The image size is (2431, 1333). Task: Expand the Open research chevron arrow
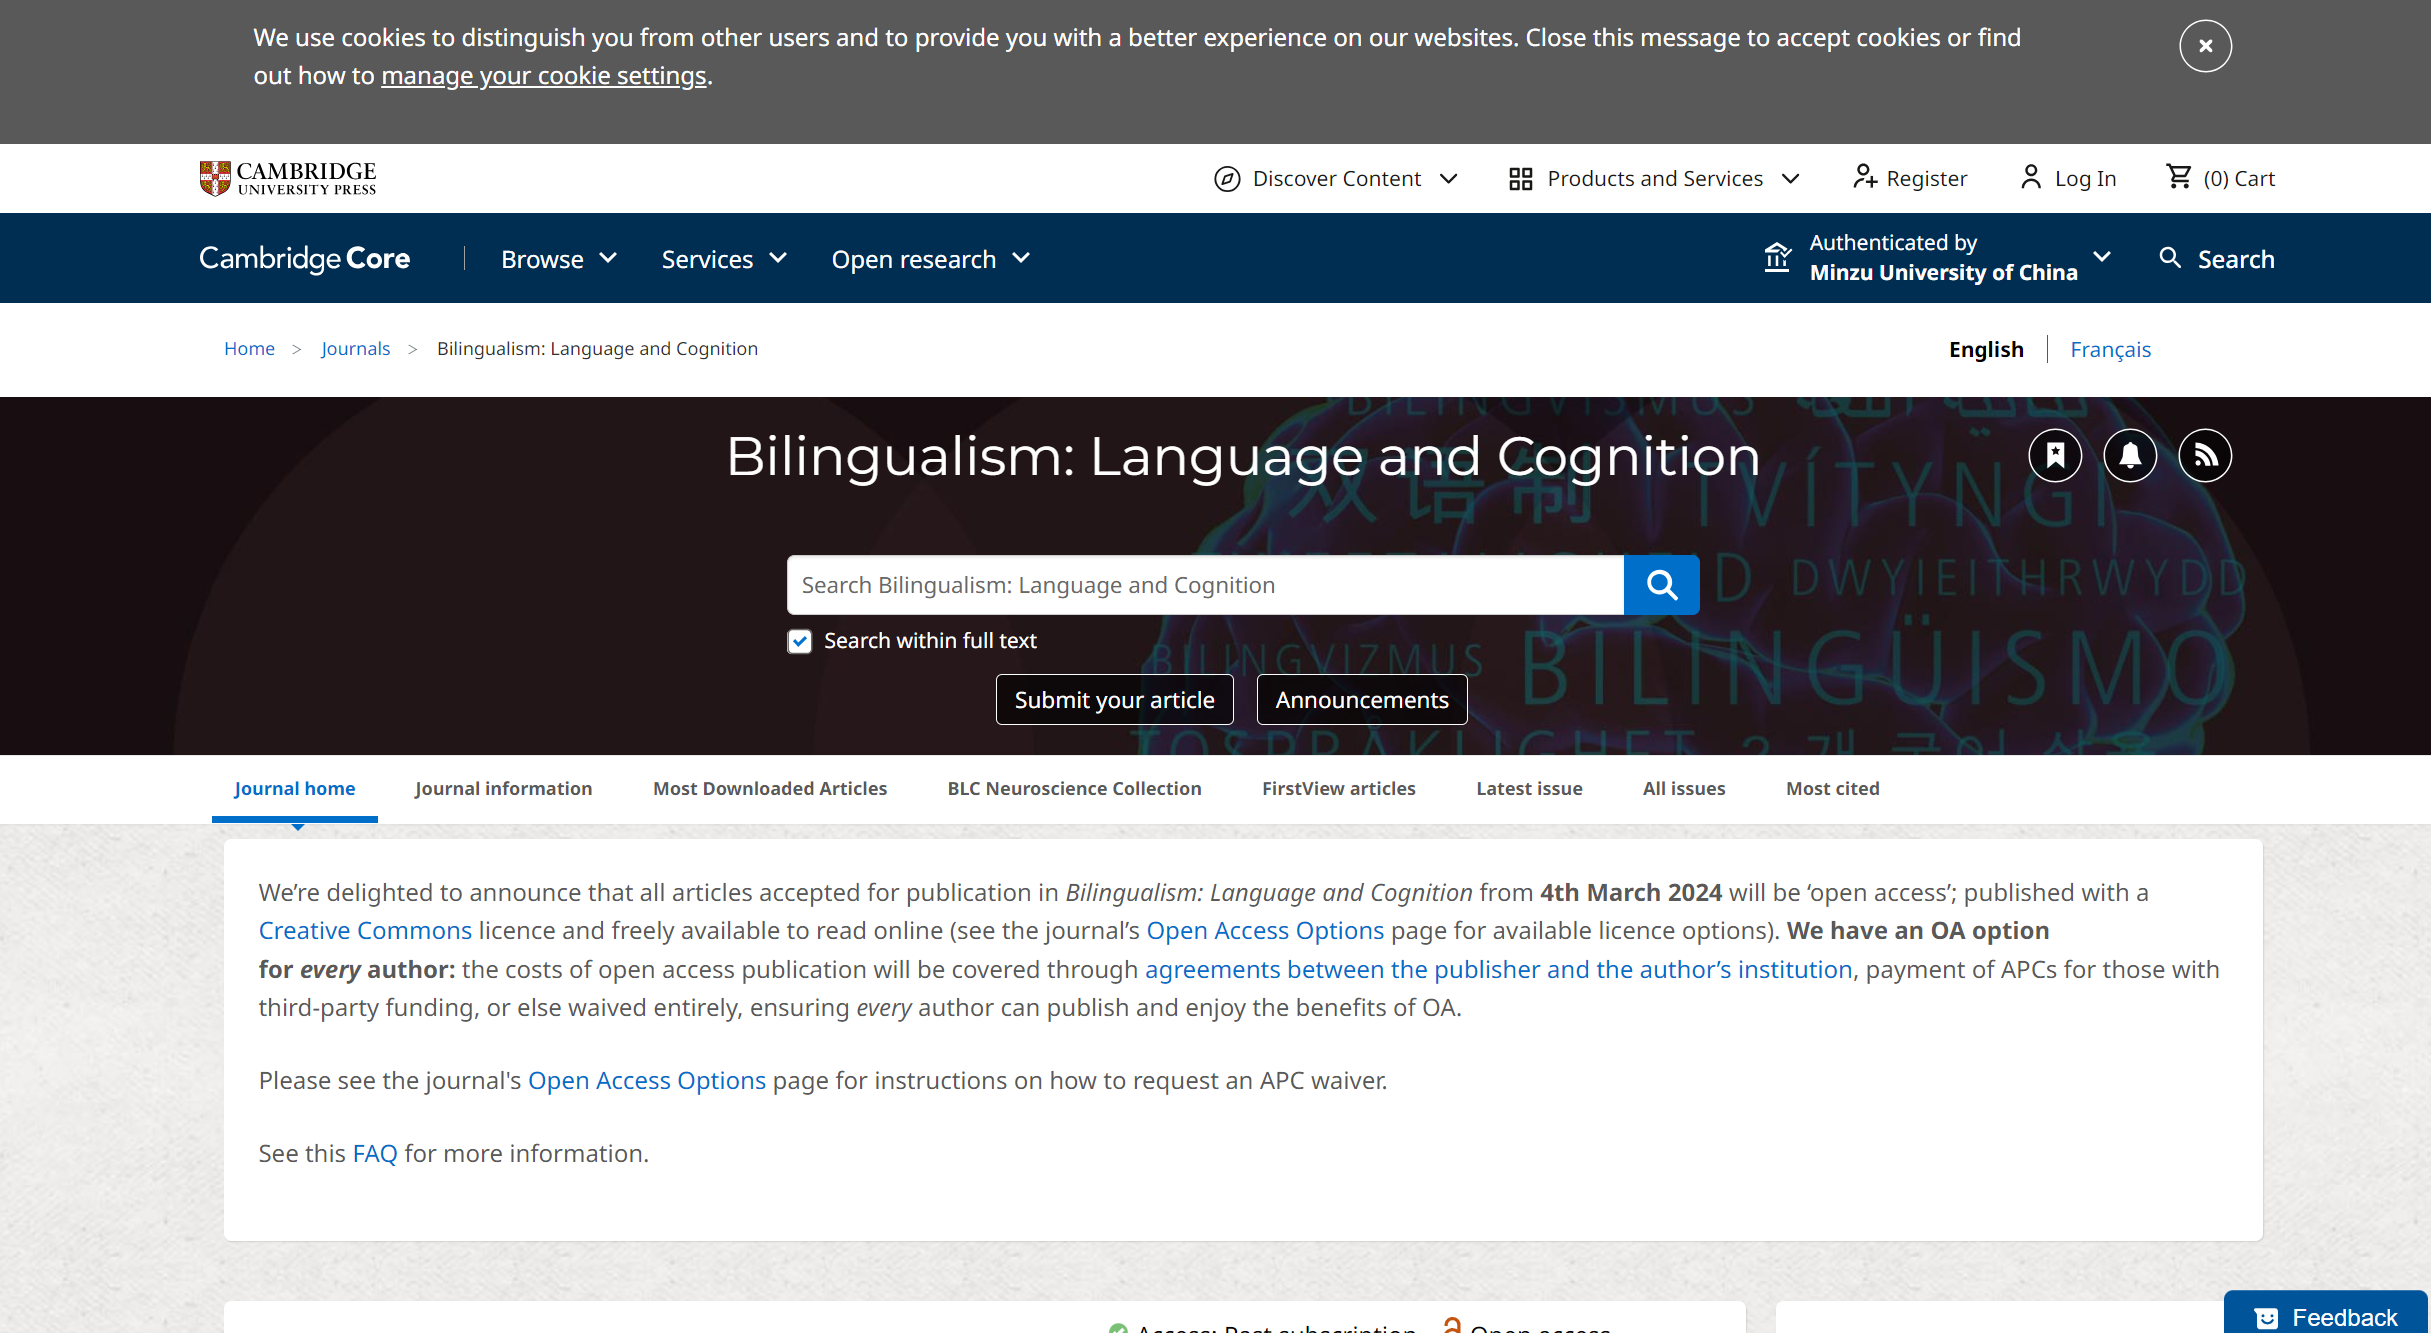pyautogui.click(x=1021, y=259)
